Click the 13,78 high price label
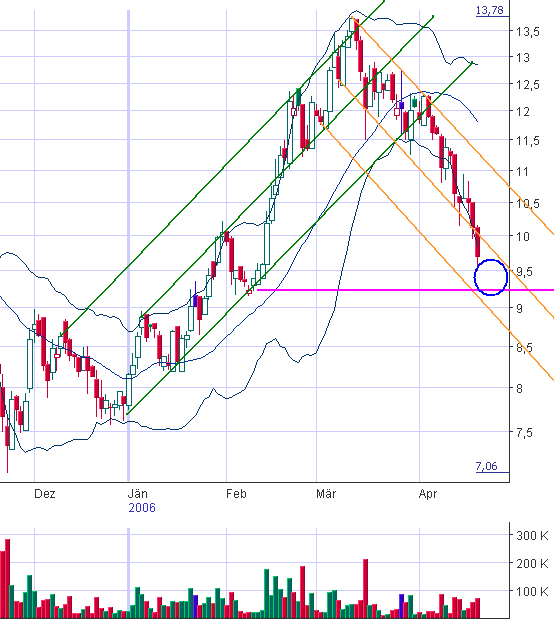Screen dimensions: 554x619 [x=490, y=10]
